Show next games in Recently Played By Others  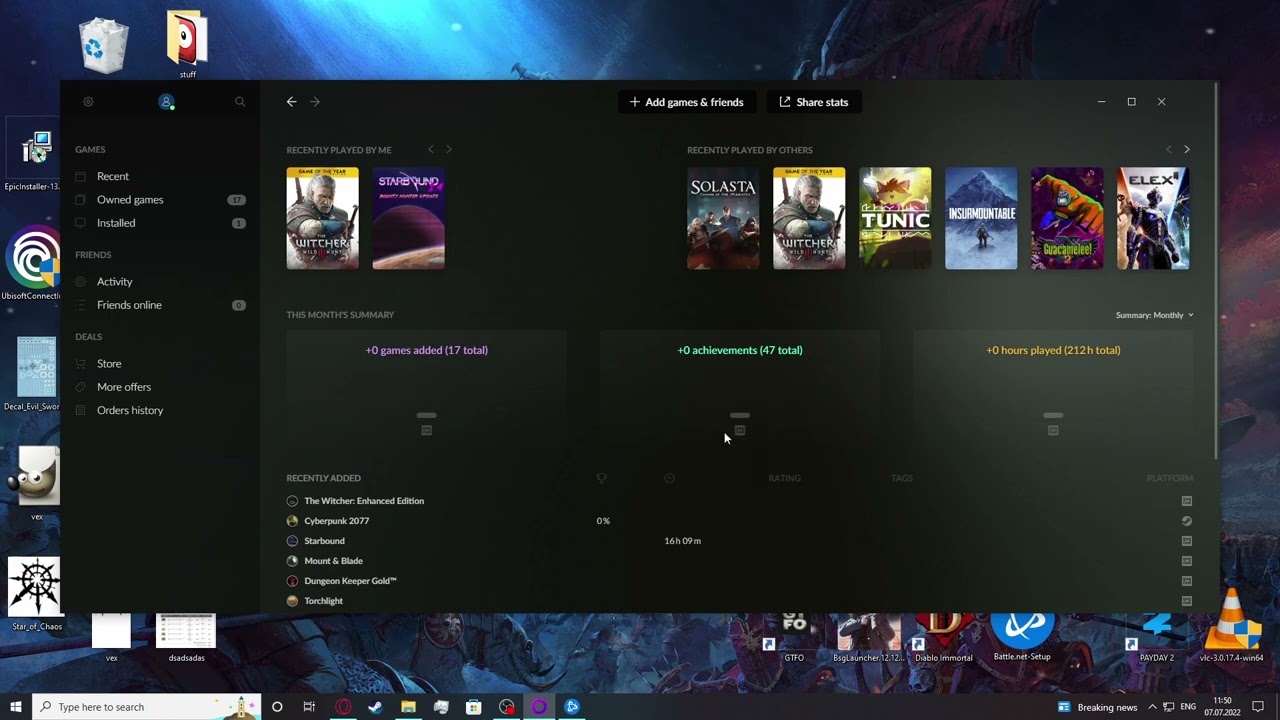(x=1187, y=149)
